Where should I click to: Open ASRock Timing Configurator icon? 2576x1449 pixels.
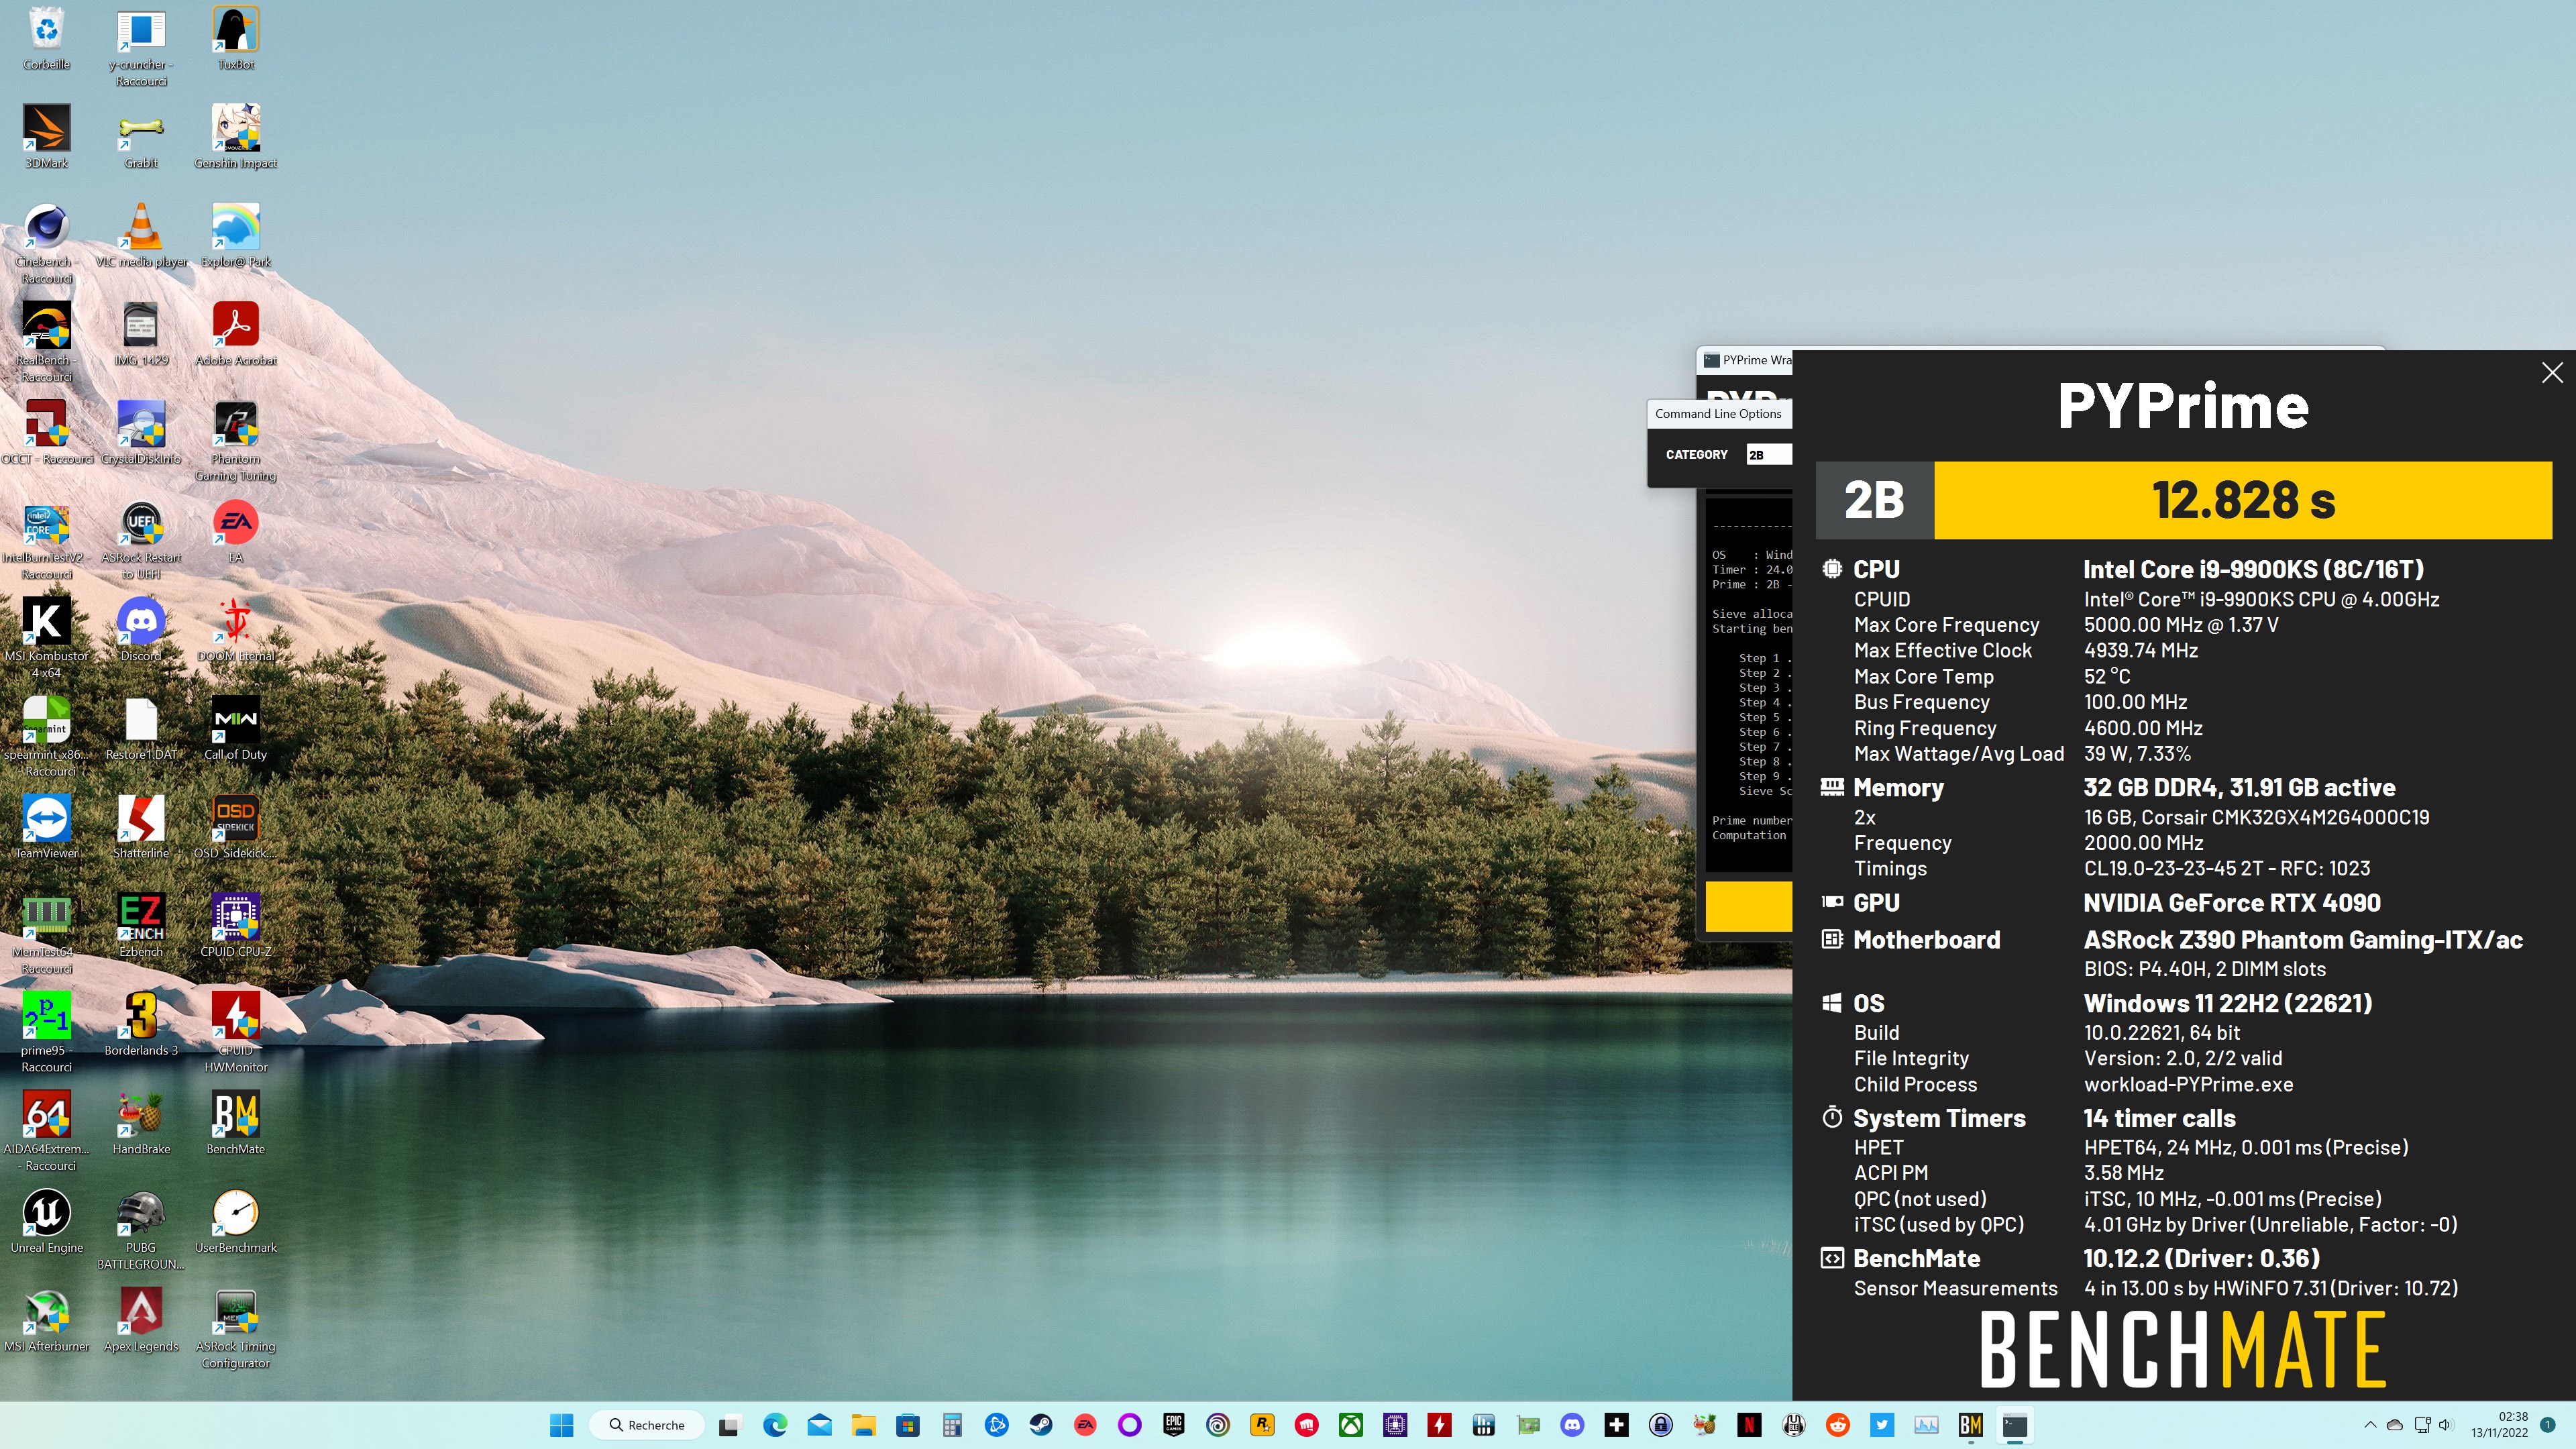236,1329
